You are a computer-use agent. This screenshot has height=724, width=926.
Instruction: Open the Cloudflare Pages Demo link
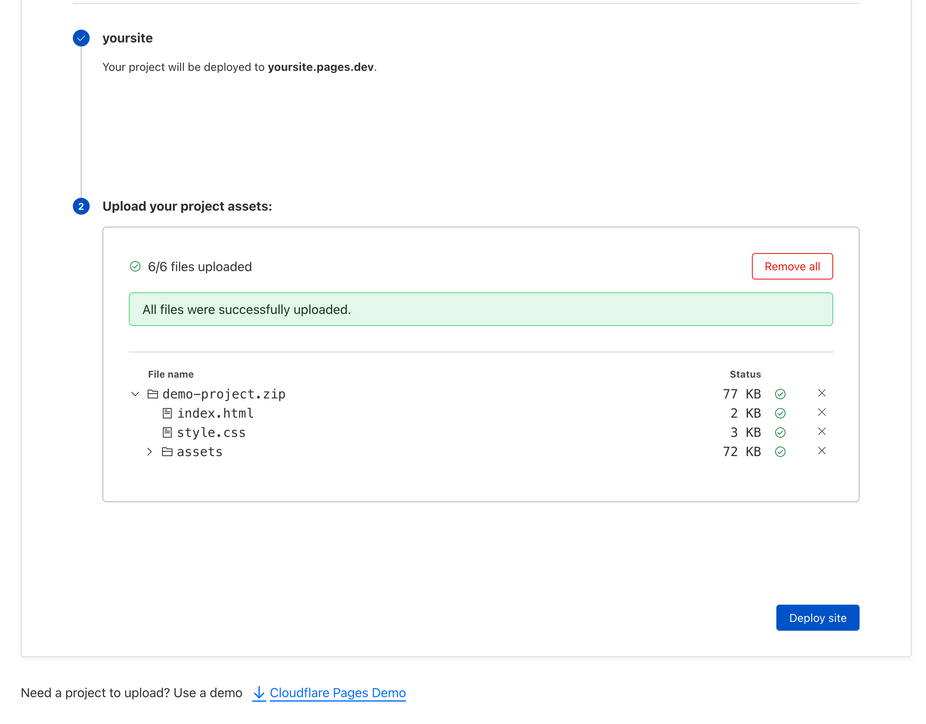(x=337, y=693)
